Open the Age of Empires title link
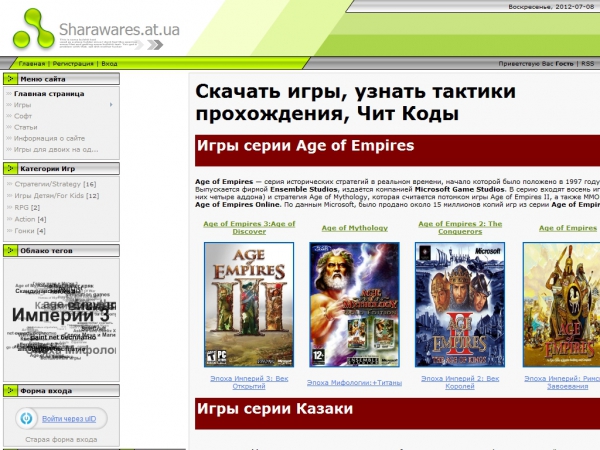 coord(568,228)
